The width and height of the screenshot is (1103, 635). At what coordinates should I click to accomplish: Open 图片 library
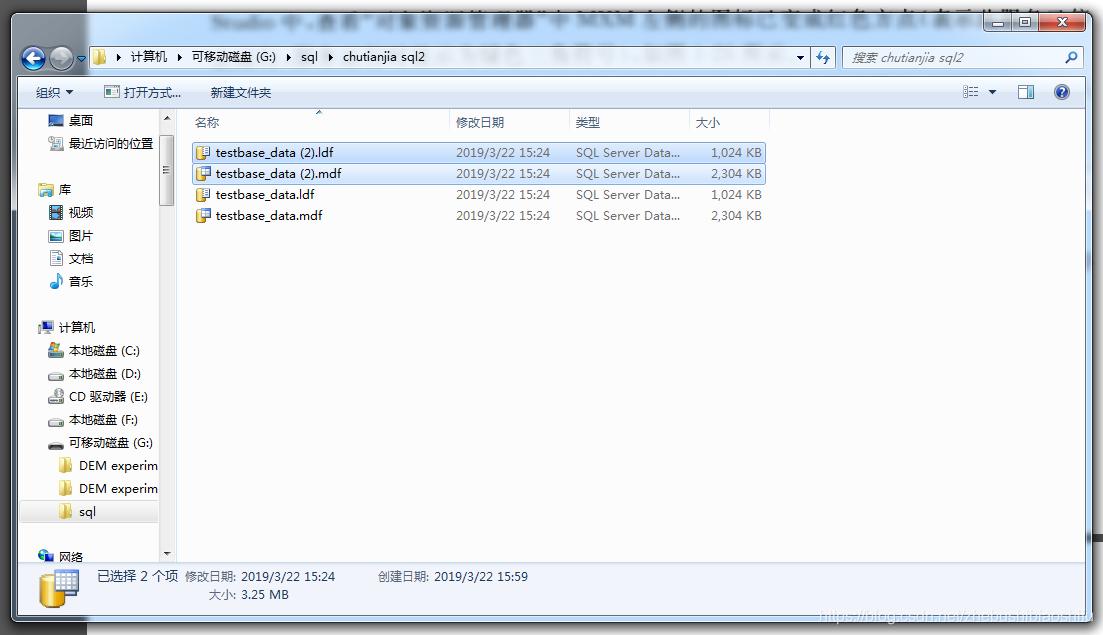81,236
